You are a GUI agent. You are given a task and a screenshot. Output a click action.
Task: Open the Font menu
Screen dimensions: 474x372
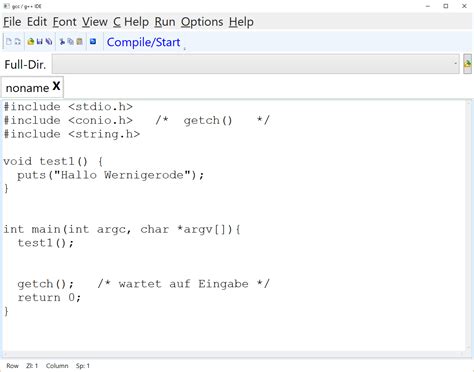coord(65,22)
